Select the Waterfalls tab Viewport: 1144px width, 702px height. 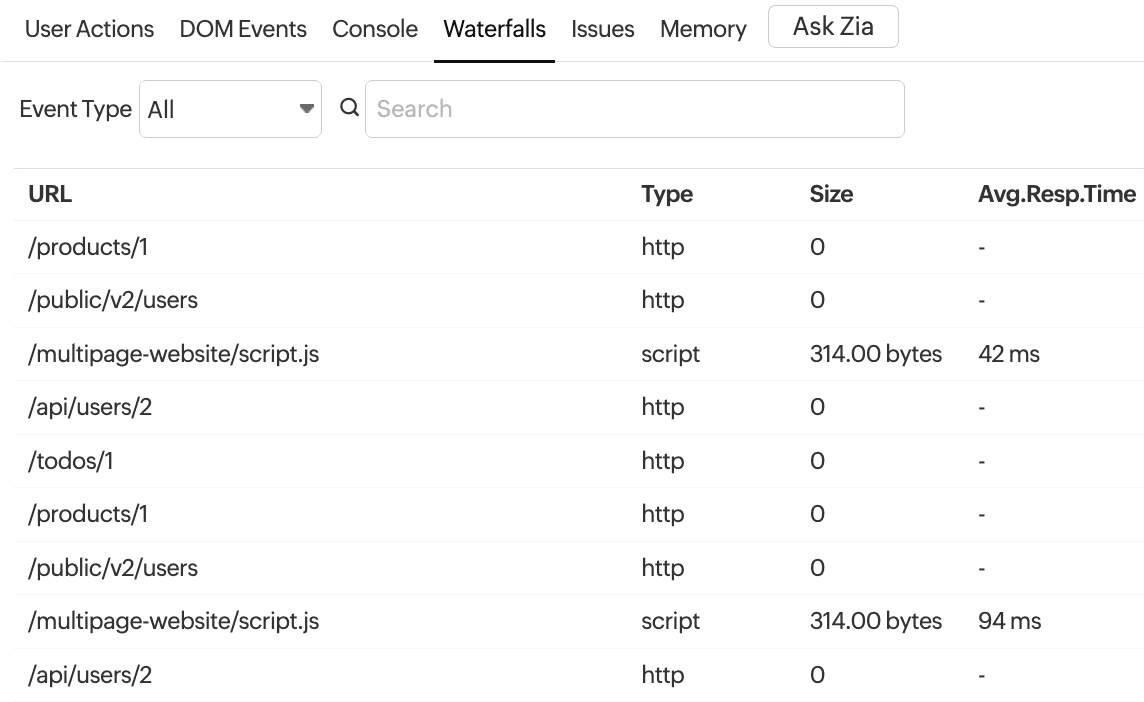(x=494, y=29)
